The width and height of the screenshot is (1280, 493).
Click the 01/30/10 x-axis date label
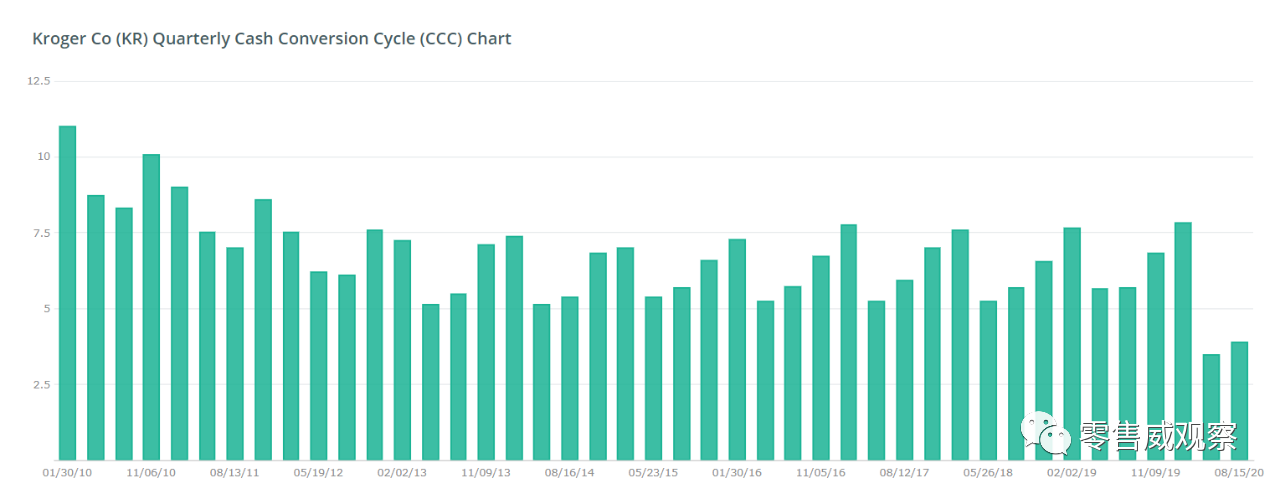click(67, 472)
